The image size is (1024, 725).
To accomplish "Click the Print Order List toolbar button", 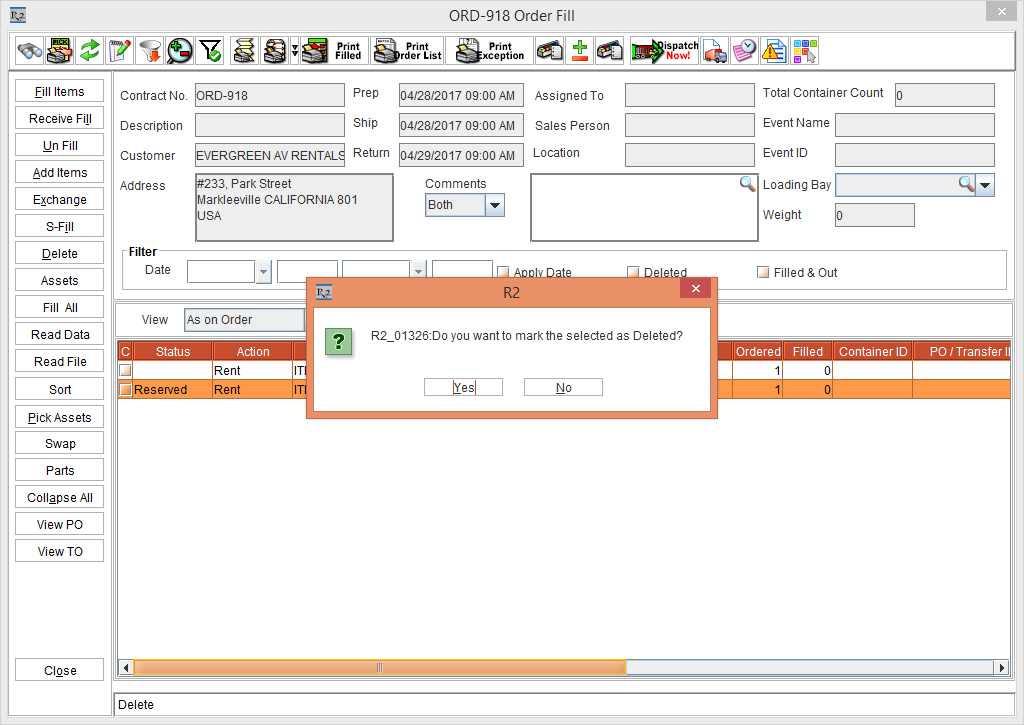I will tap(407, 50).
